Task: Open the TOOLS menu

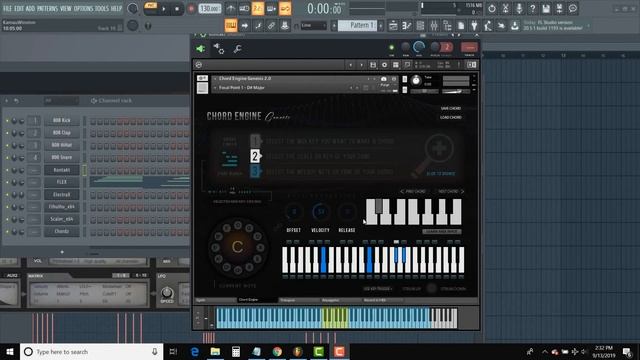Action: tap(102, 8)
